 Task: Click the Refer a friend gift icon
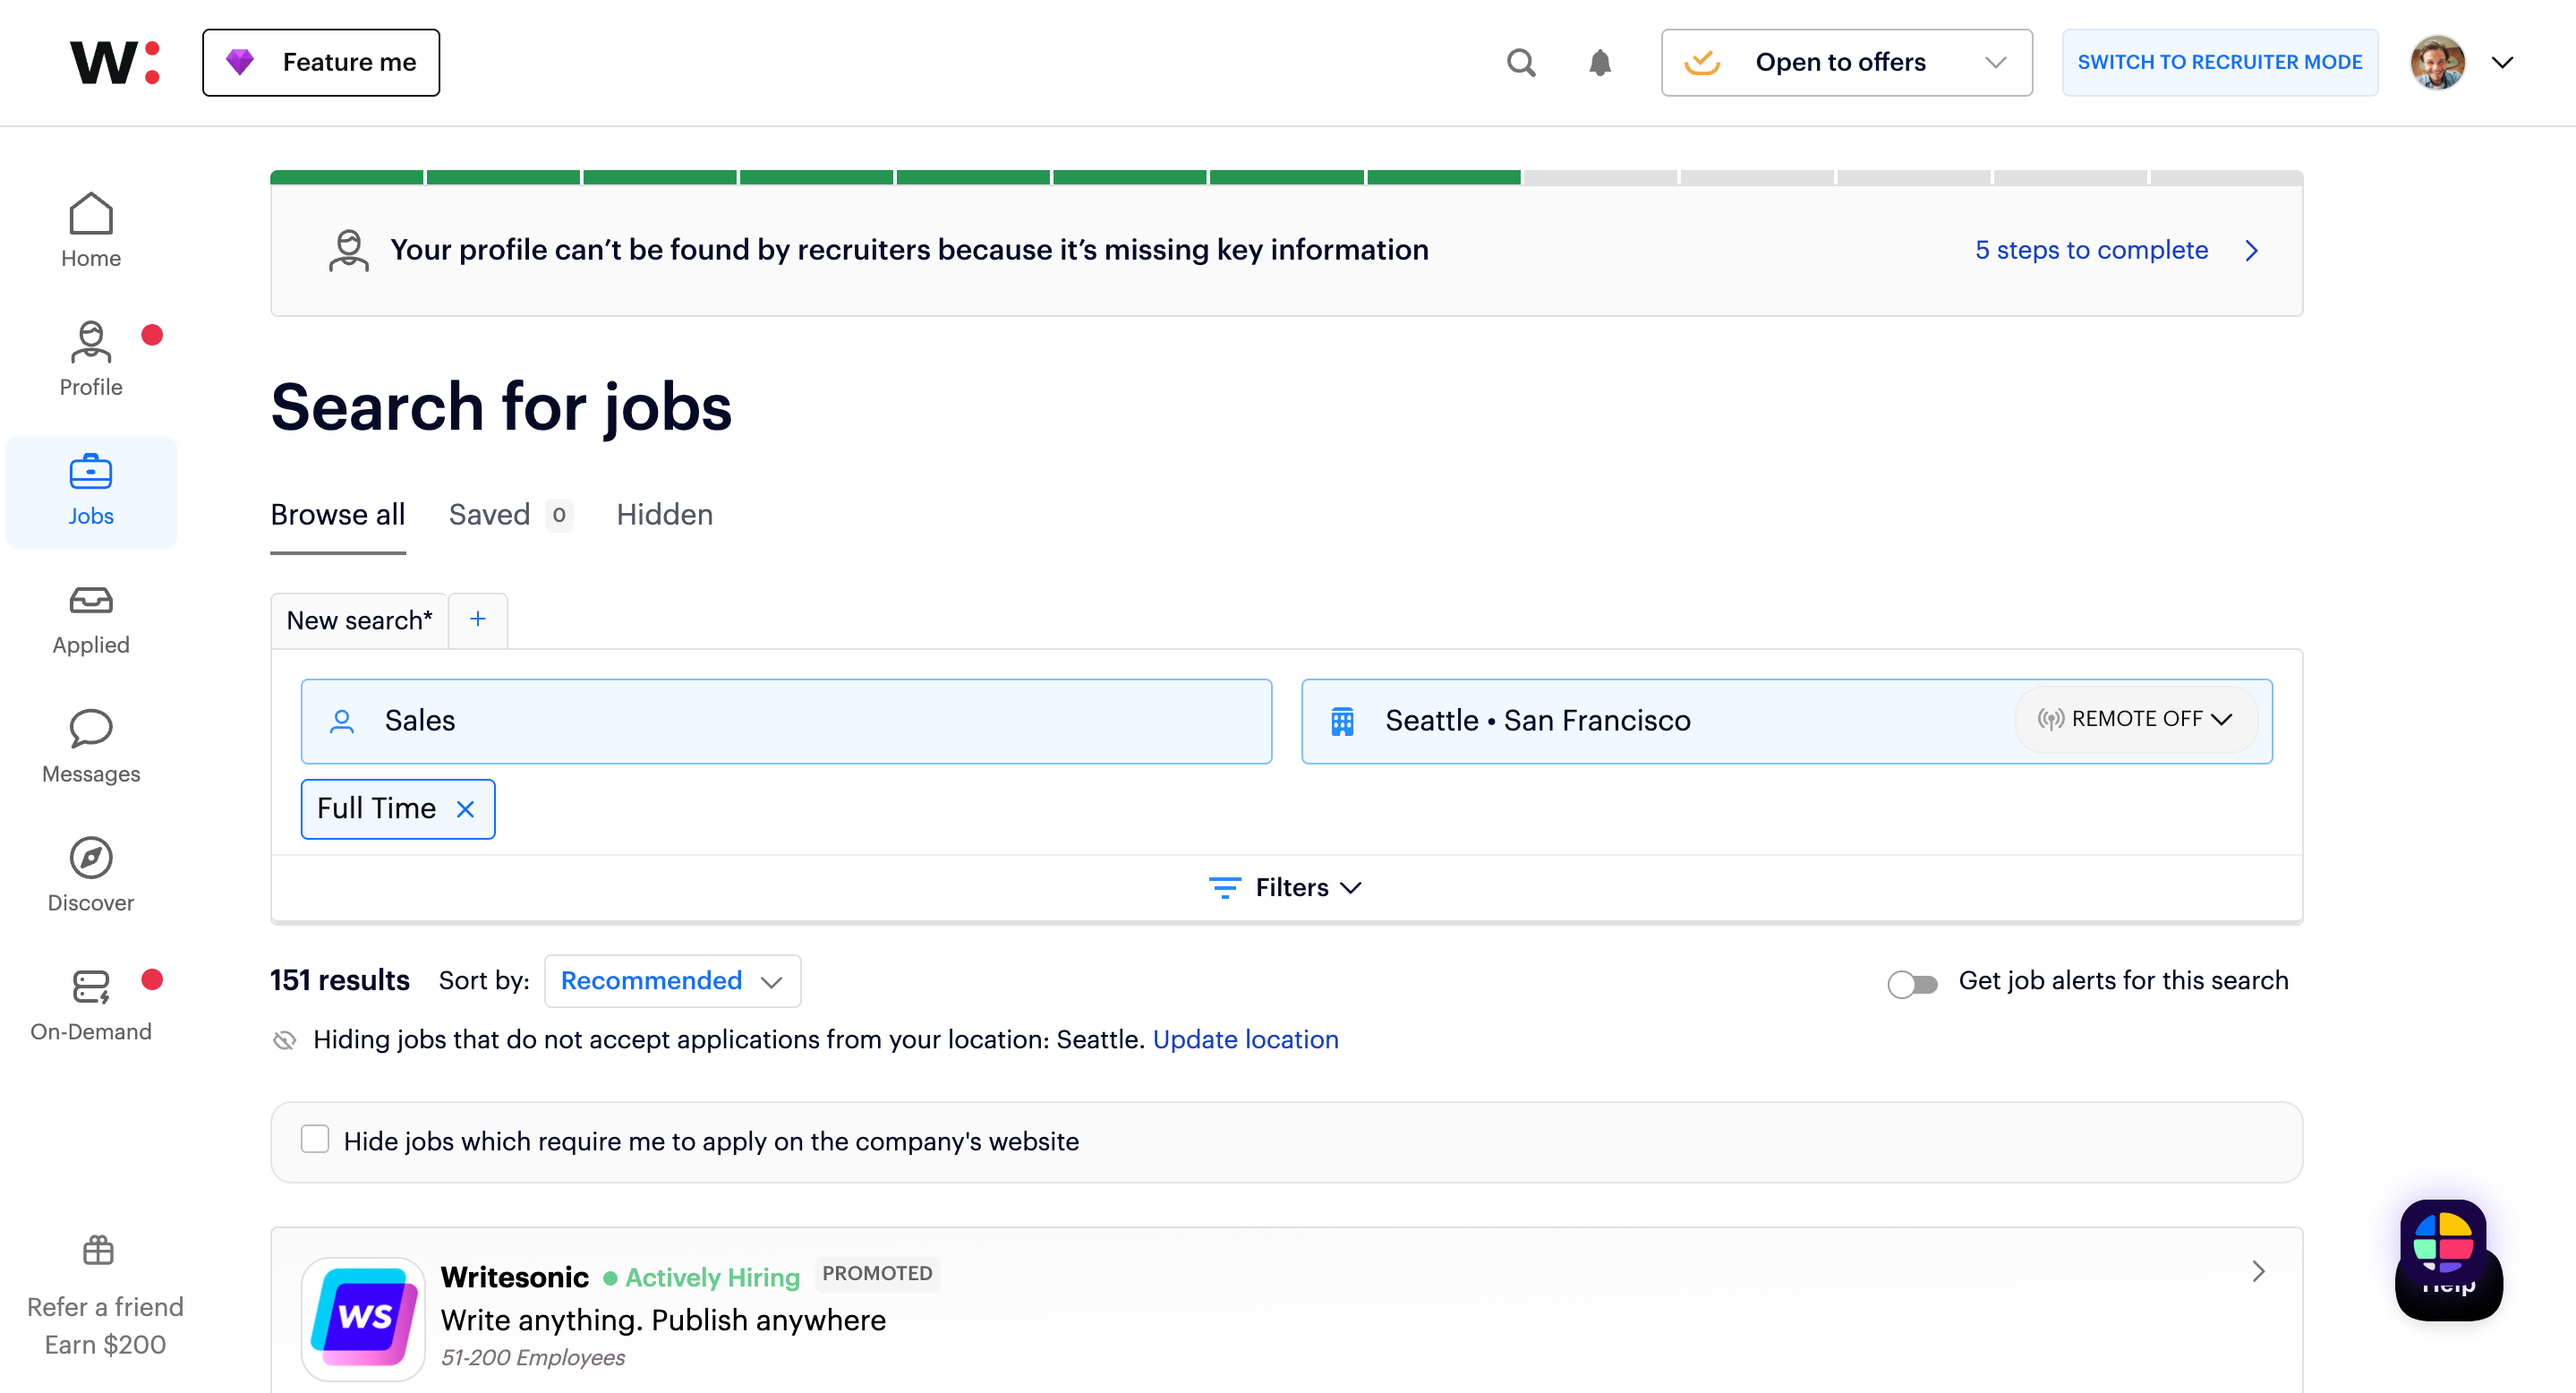(98, 1250)
